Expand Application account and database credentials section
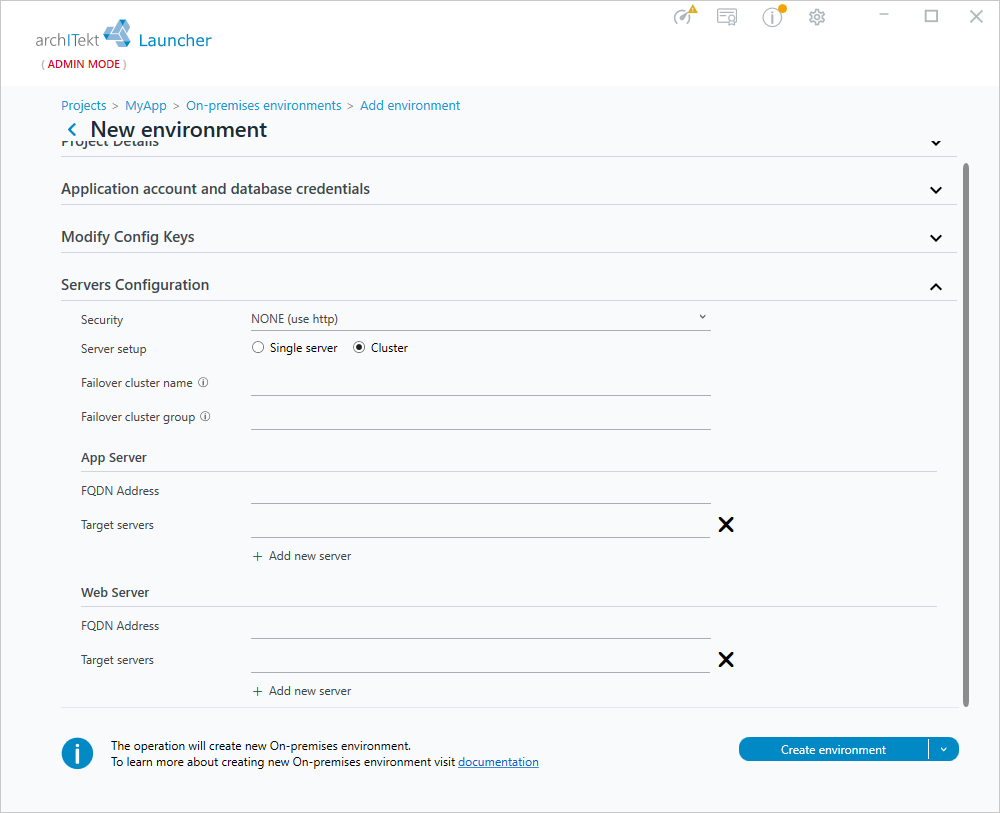This screenshot has width=1000, height=813. [x=936, y=190]
